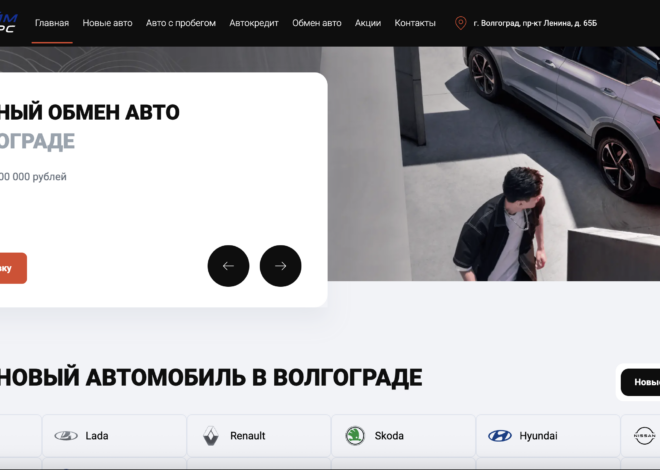The image size is (660, 470).
Task: Go to Новые авто section
Action: click(x=107, y=23)
